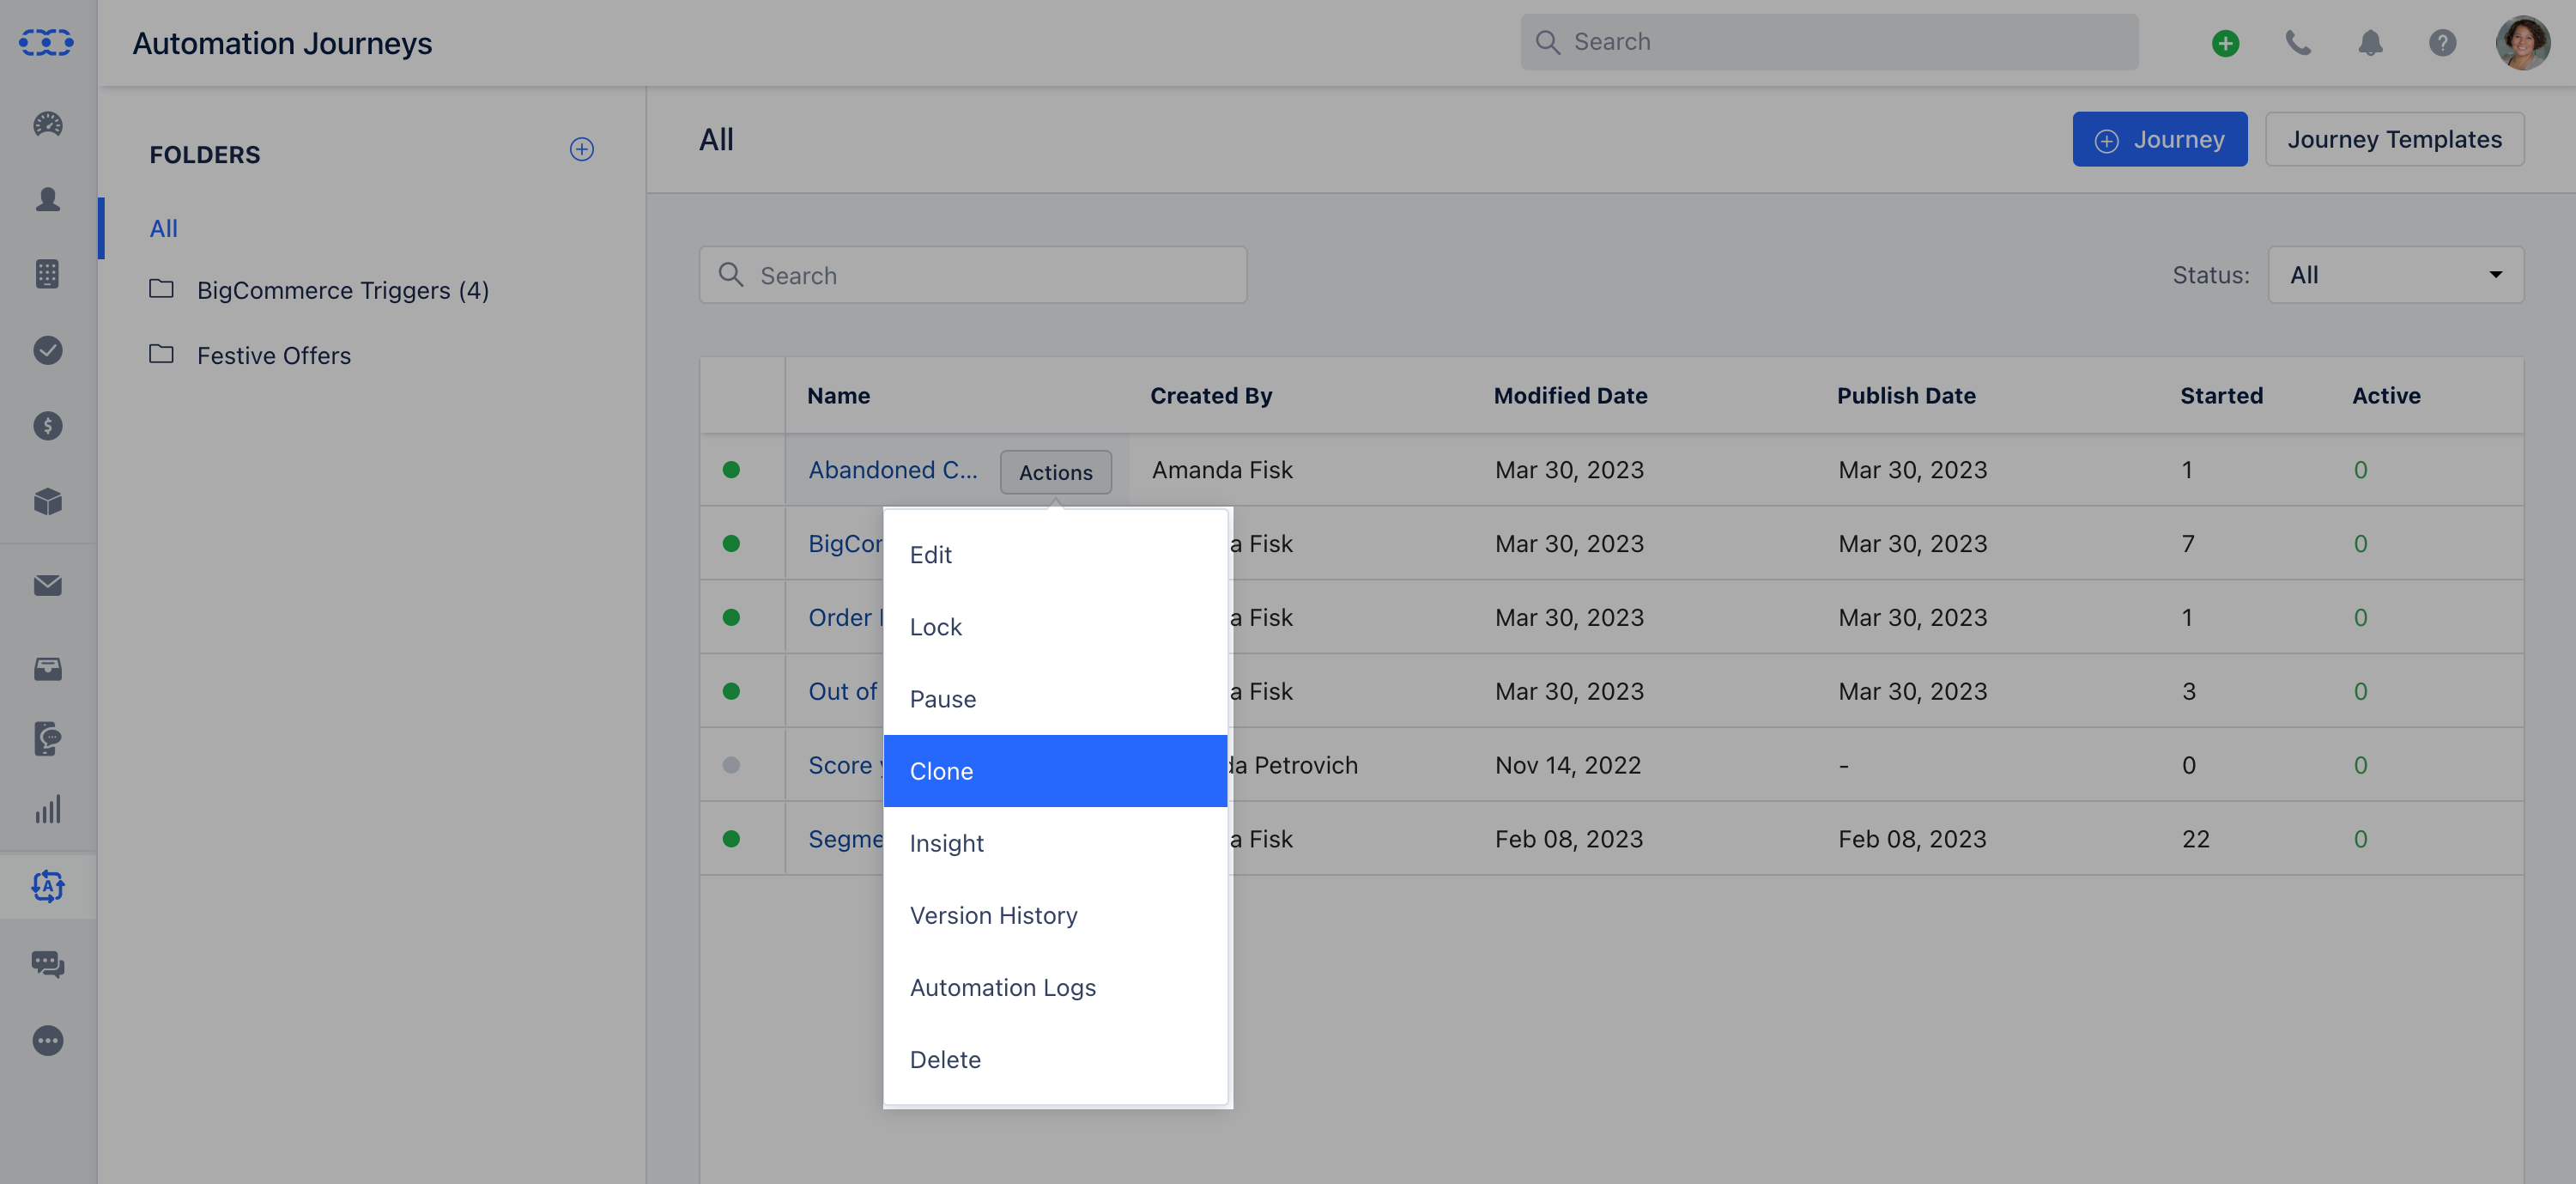This screenshot has width=2576, height=1184.
Task: Open the user profile avatar
Action: pos(2522,43)
